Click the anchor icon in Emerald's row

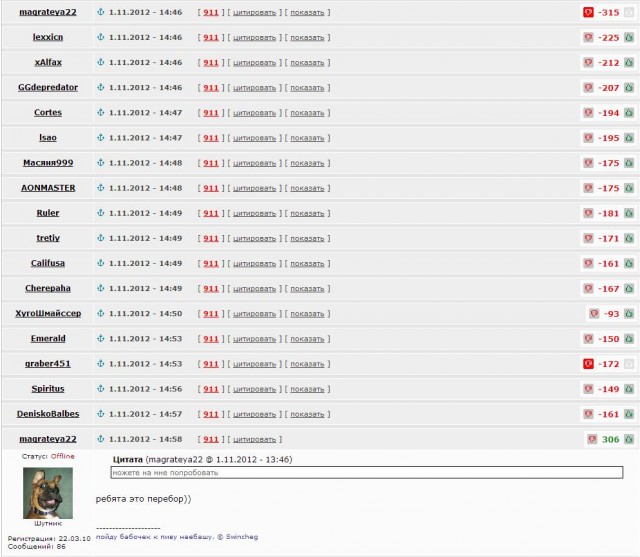pos(101,339)
